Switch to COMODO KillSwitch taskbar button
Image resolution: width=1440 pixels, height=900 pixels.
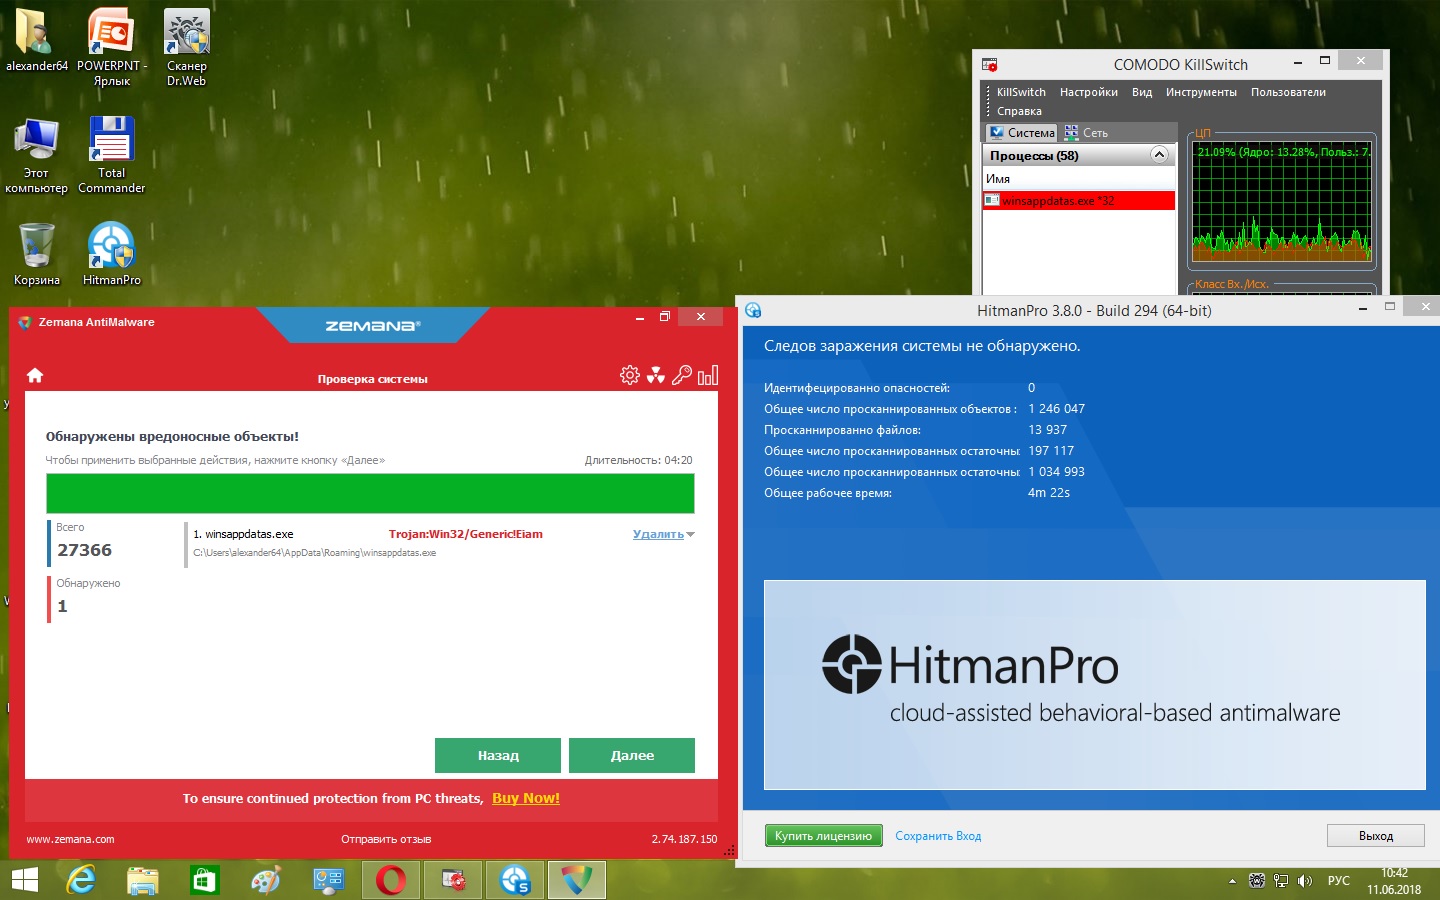pos(453,880)
